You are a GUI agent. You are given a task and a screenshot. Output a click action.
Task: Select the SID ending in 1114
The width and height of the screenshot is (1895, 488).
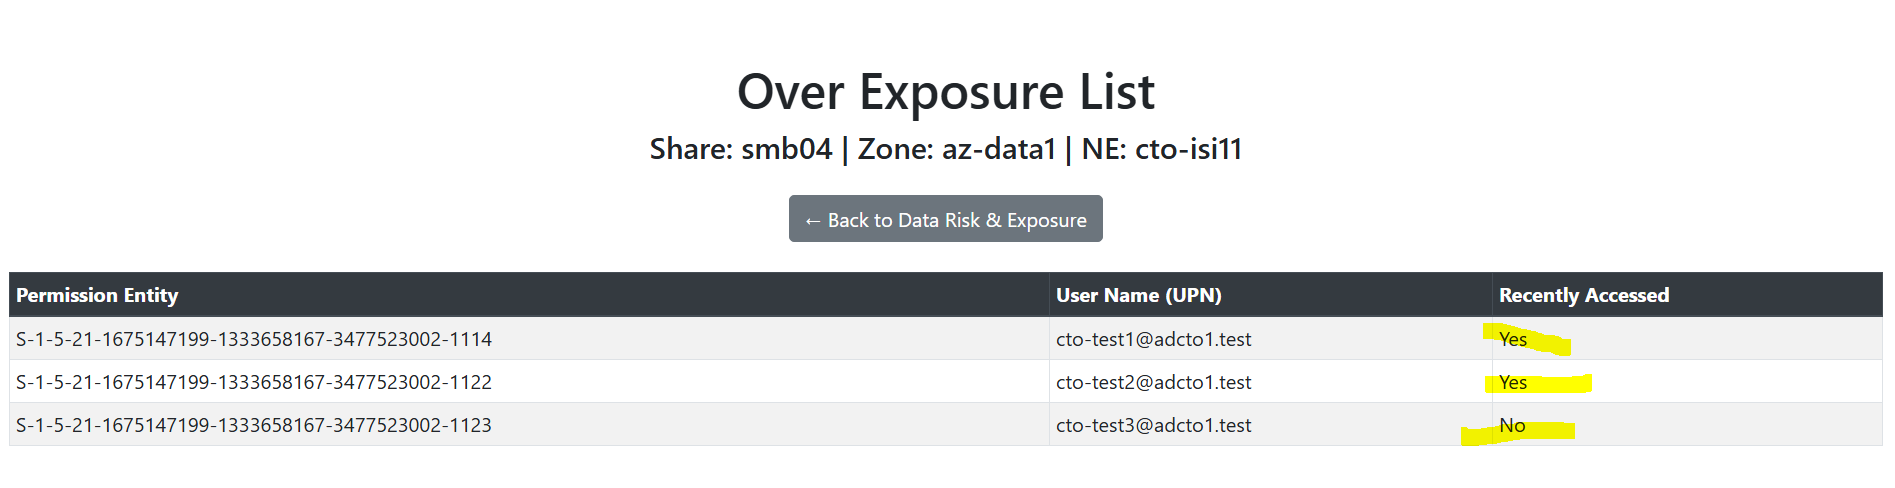click(254, 339)
